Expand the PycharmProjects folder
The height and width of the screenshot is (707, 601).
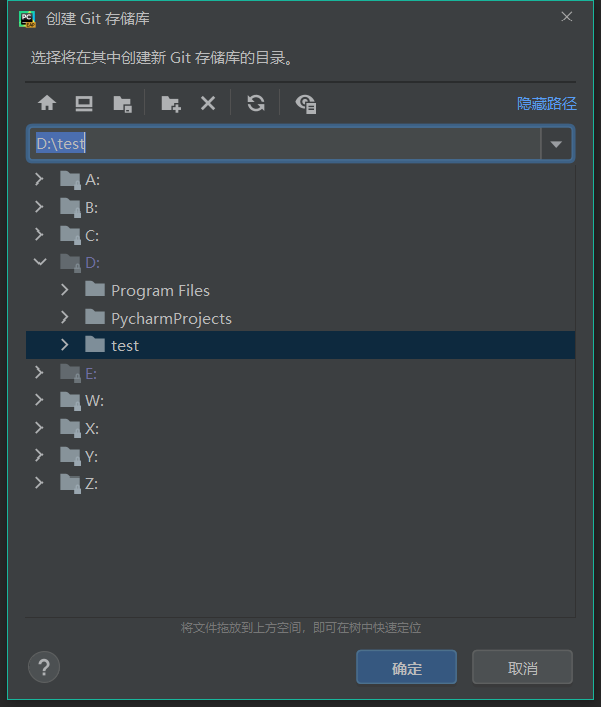pos(65,317)
